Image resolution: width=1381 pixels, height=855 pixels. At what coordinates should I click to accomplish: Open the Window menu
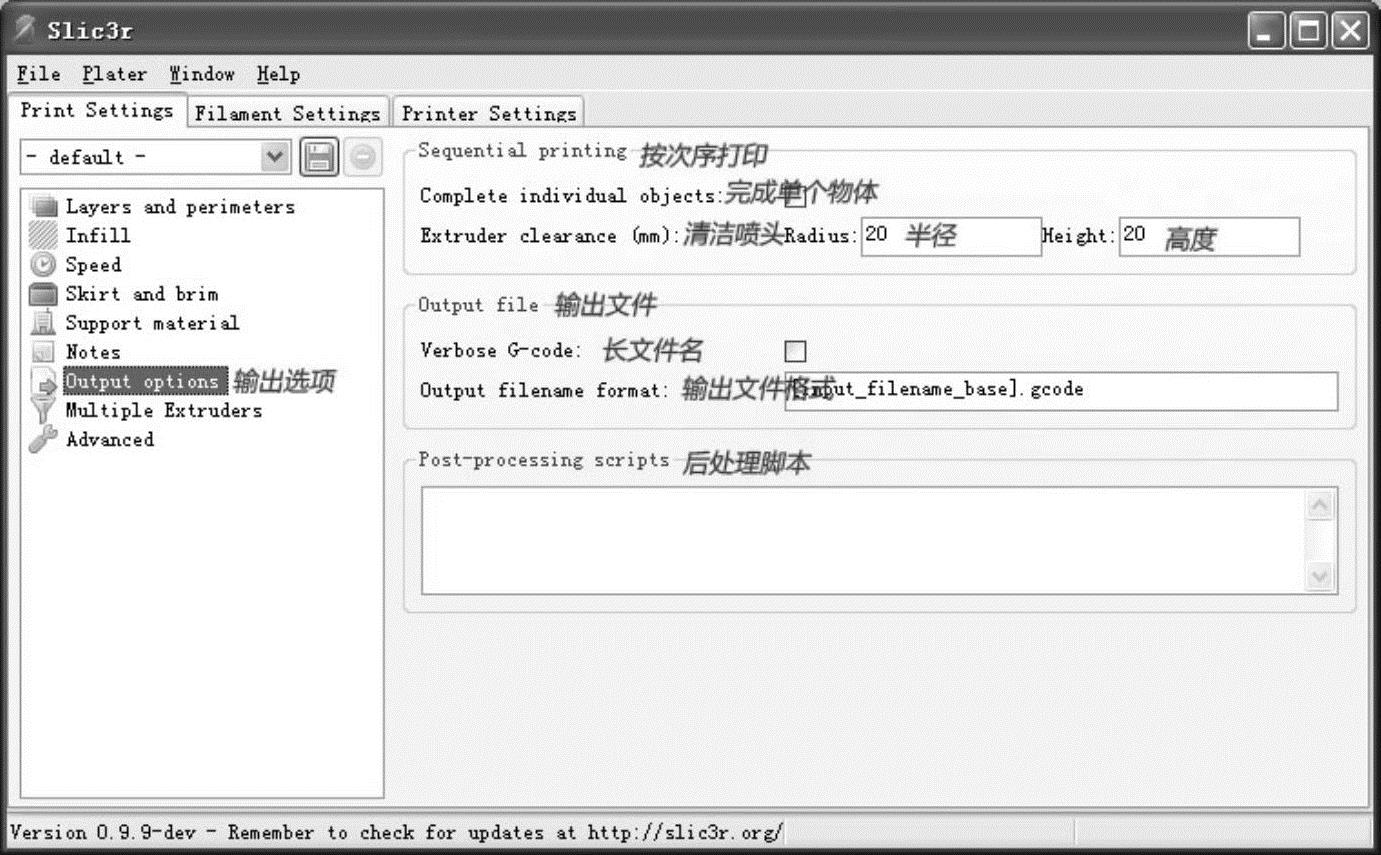(201, 74)
